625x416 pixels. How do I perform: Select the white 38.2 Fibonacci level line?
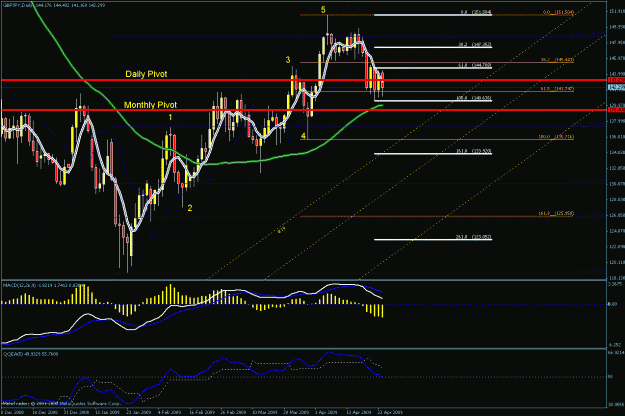point(433,47)
